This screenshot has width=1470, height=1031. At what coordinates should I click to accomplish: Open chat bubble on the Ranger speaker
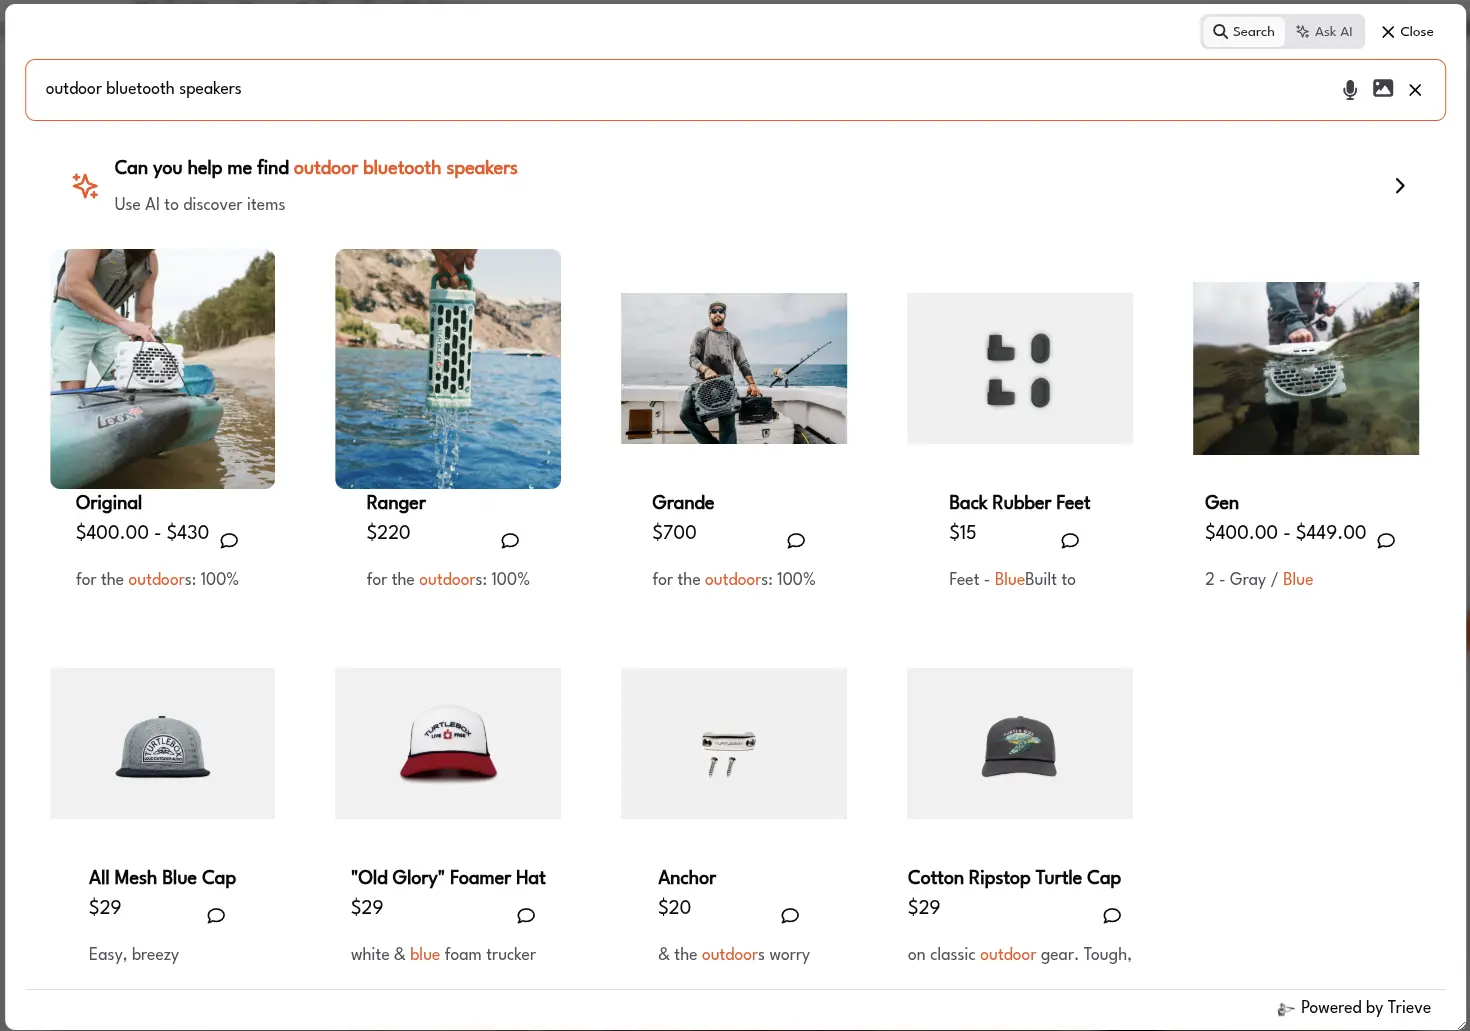pyautogui.click(x=510, y=540)
